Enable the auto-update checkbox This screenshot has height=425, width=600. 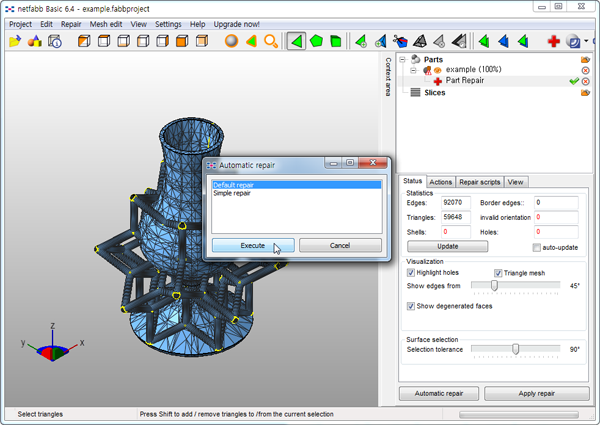[x=536, y=248]
